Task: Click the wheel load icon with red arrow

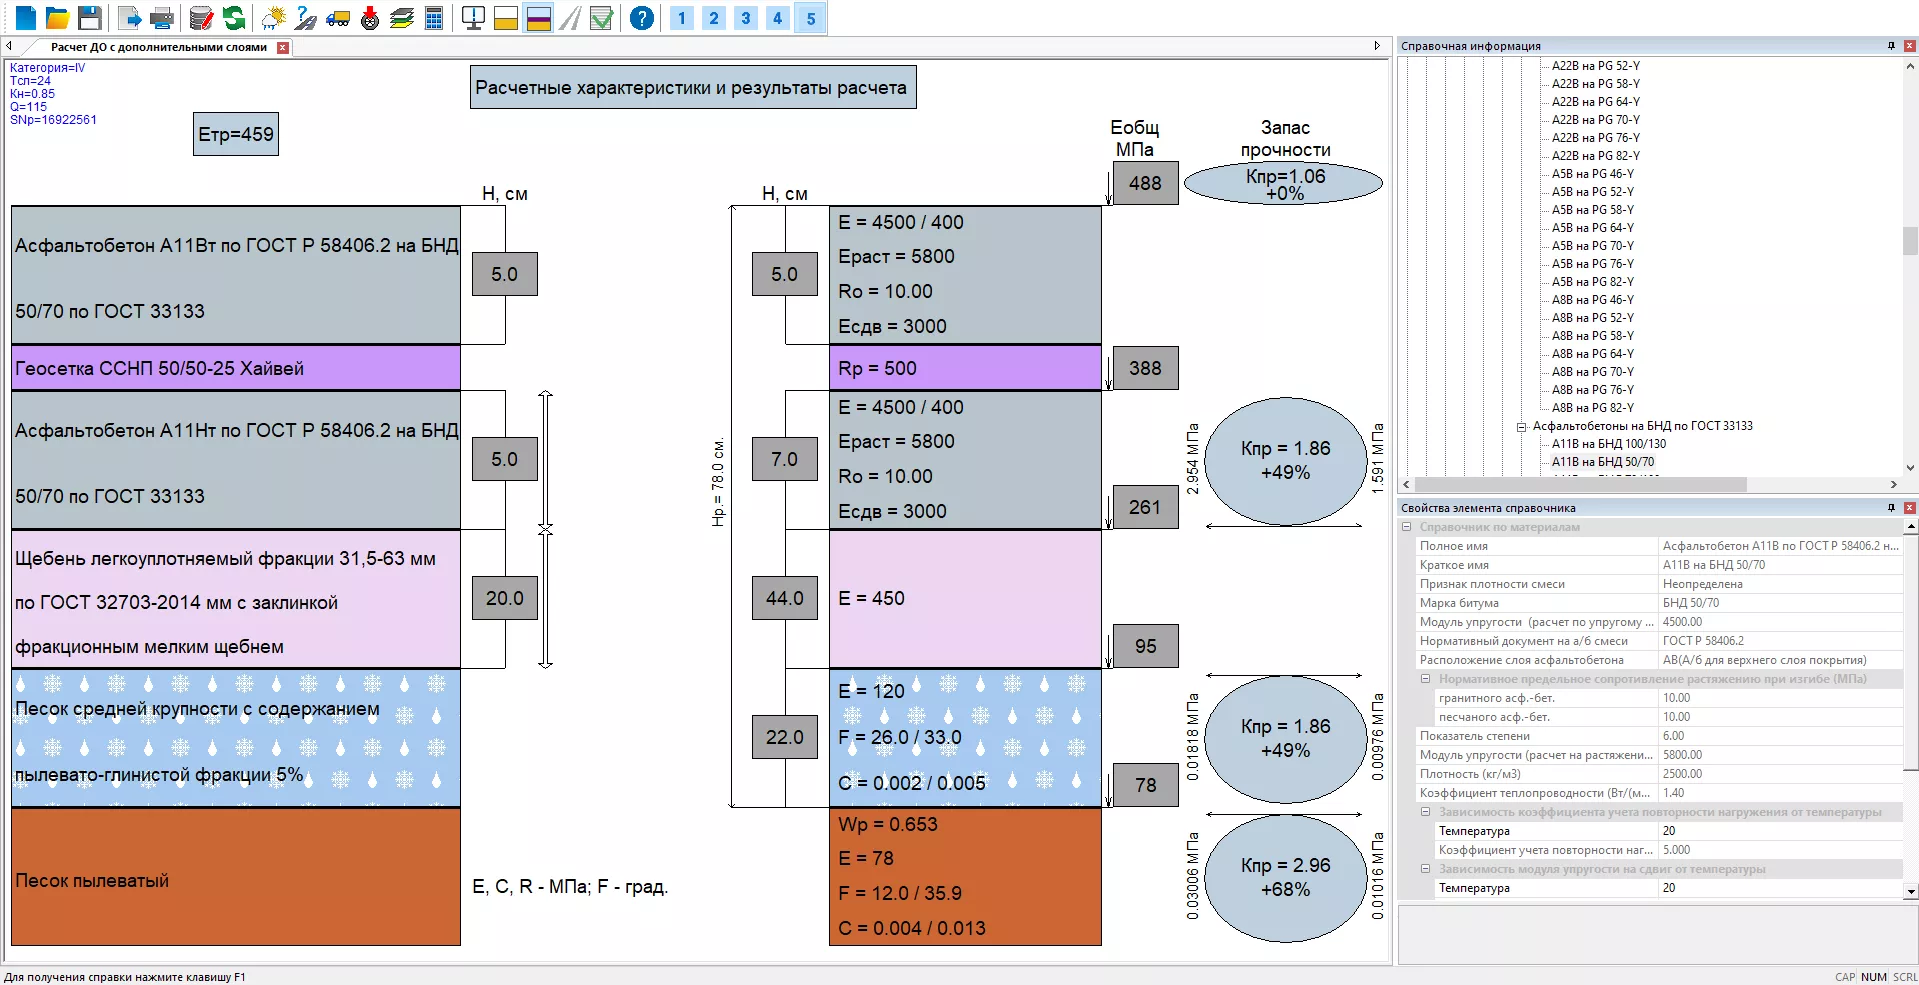Action: pos(370,18)
